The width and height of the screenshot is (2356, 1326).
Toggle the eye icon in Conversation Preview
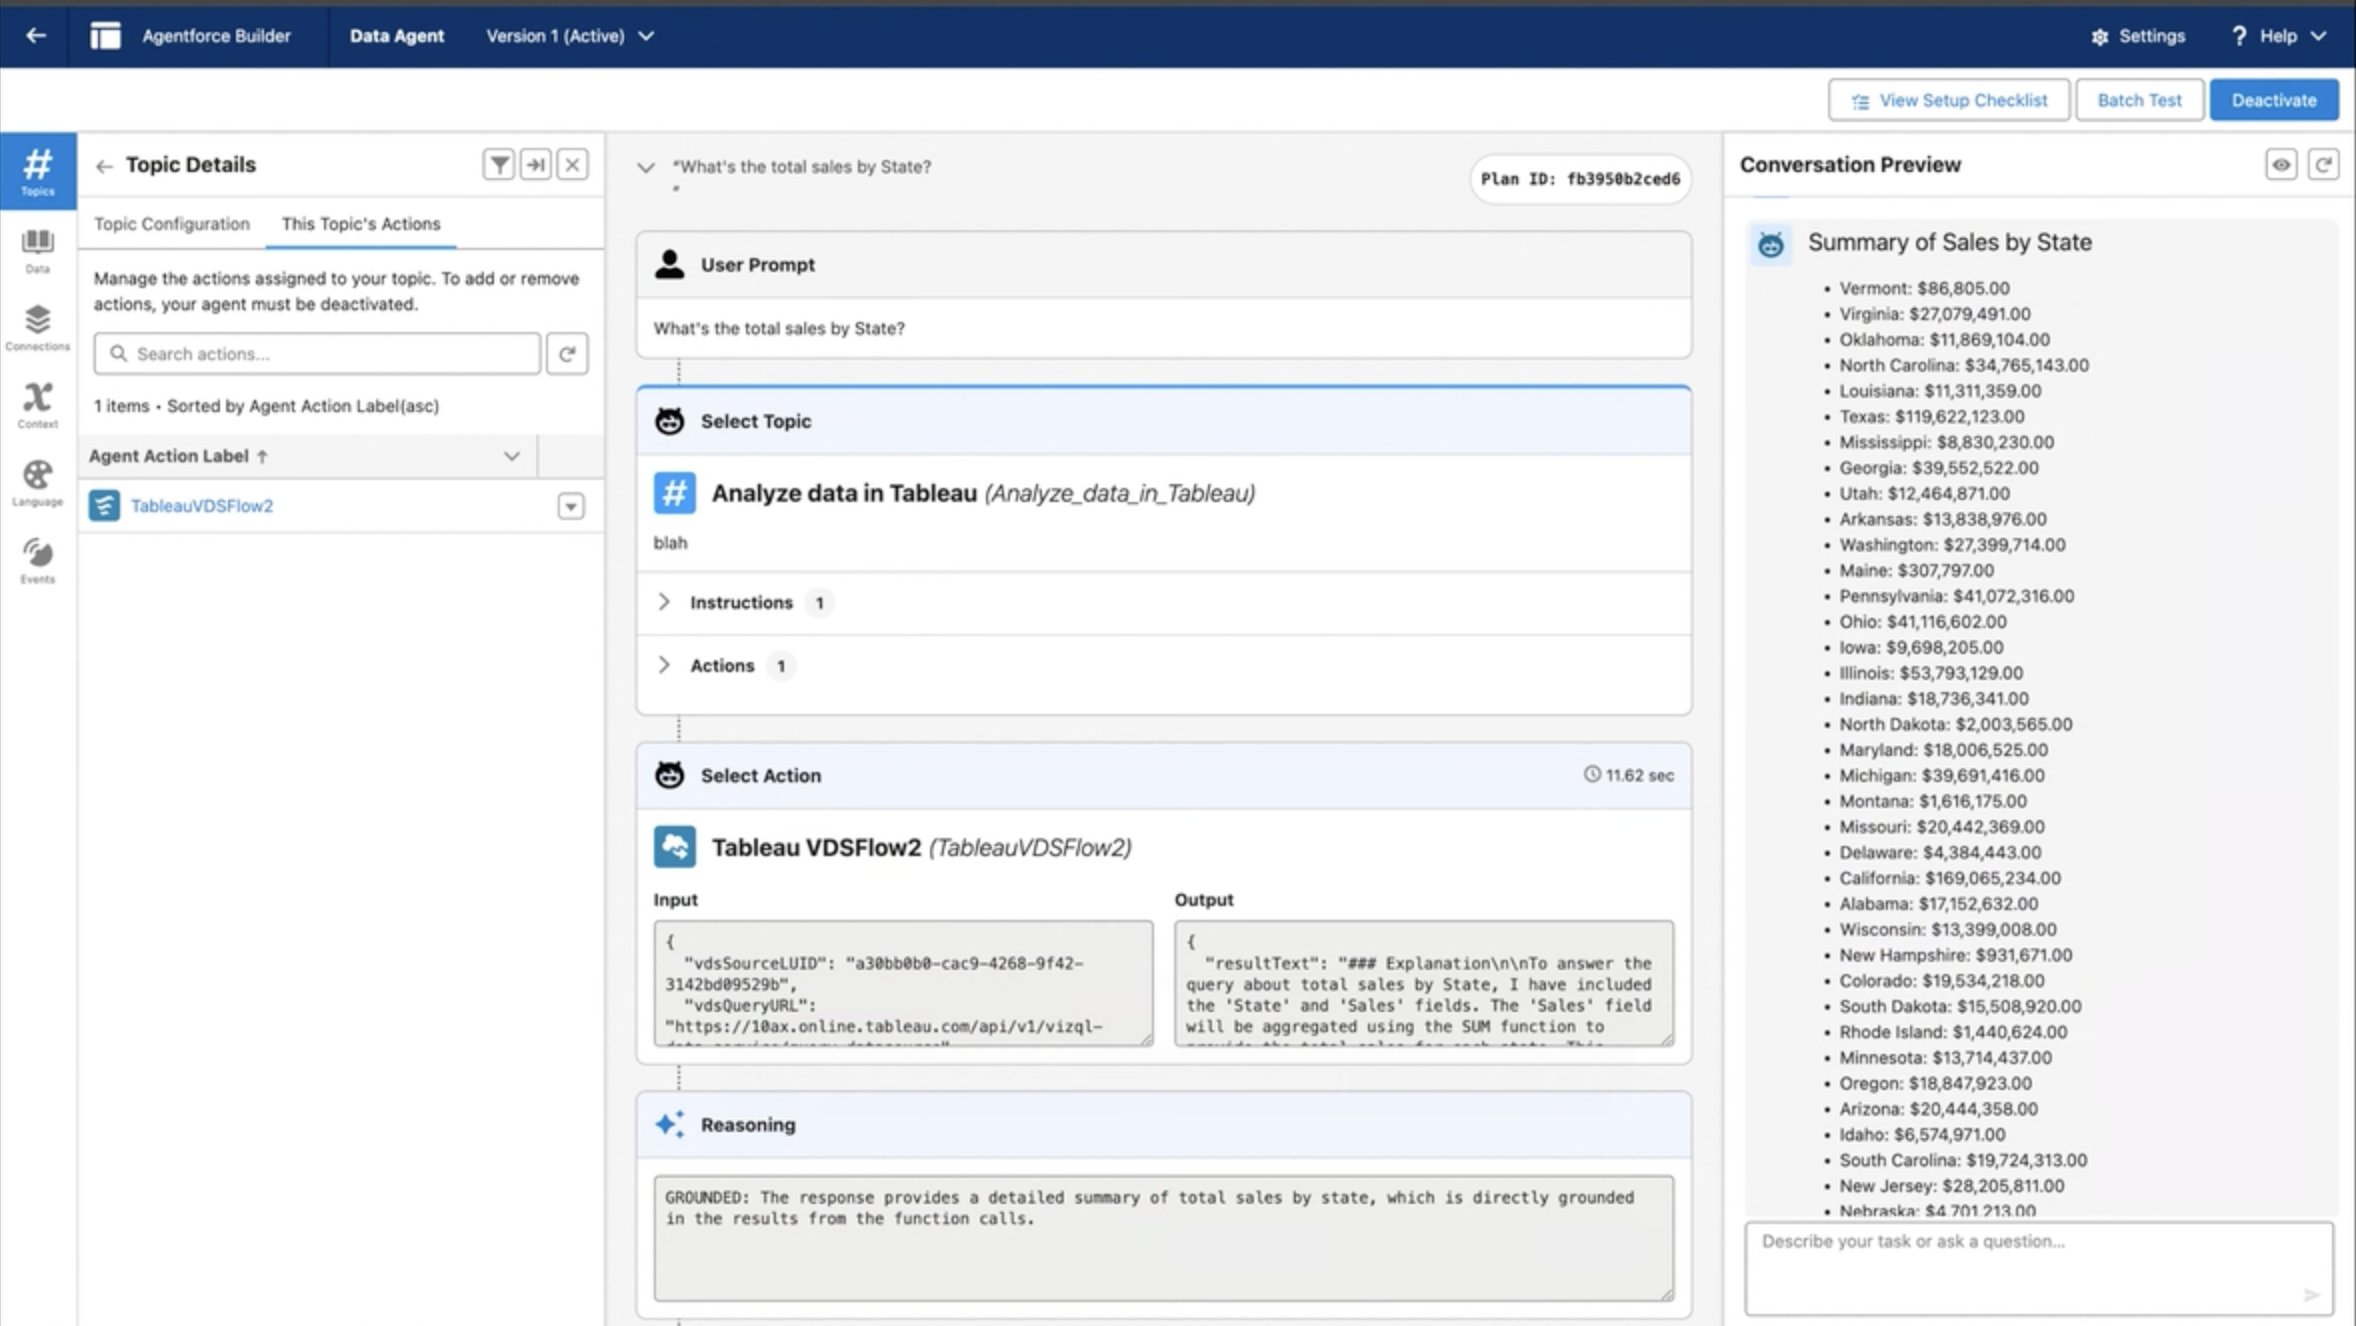[2281, 165]
